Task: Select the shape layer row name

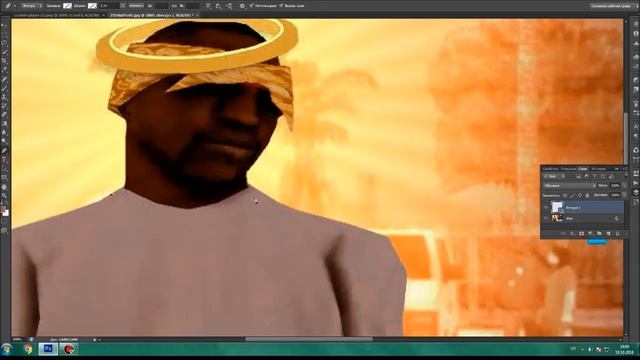Action: pos(573,207)
